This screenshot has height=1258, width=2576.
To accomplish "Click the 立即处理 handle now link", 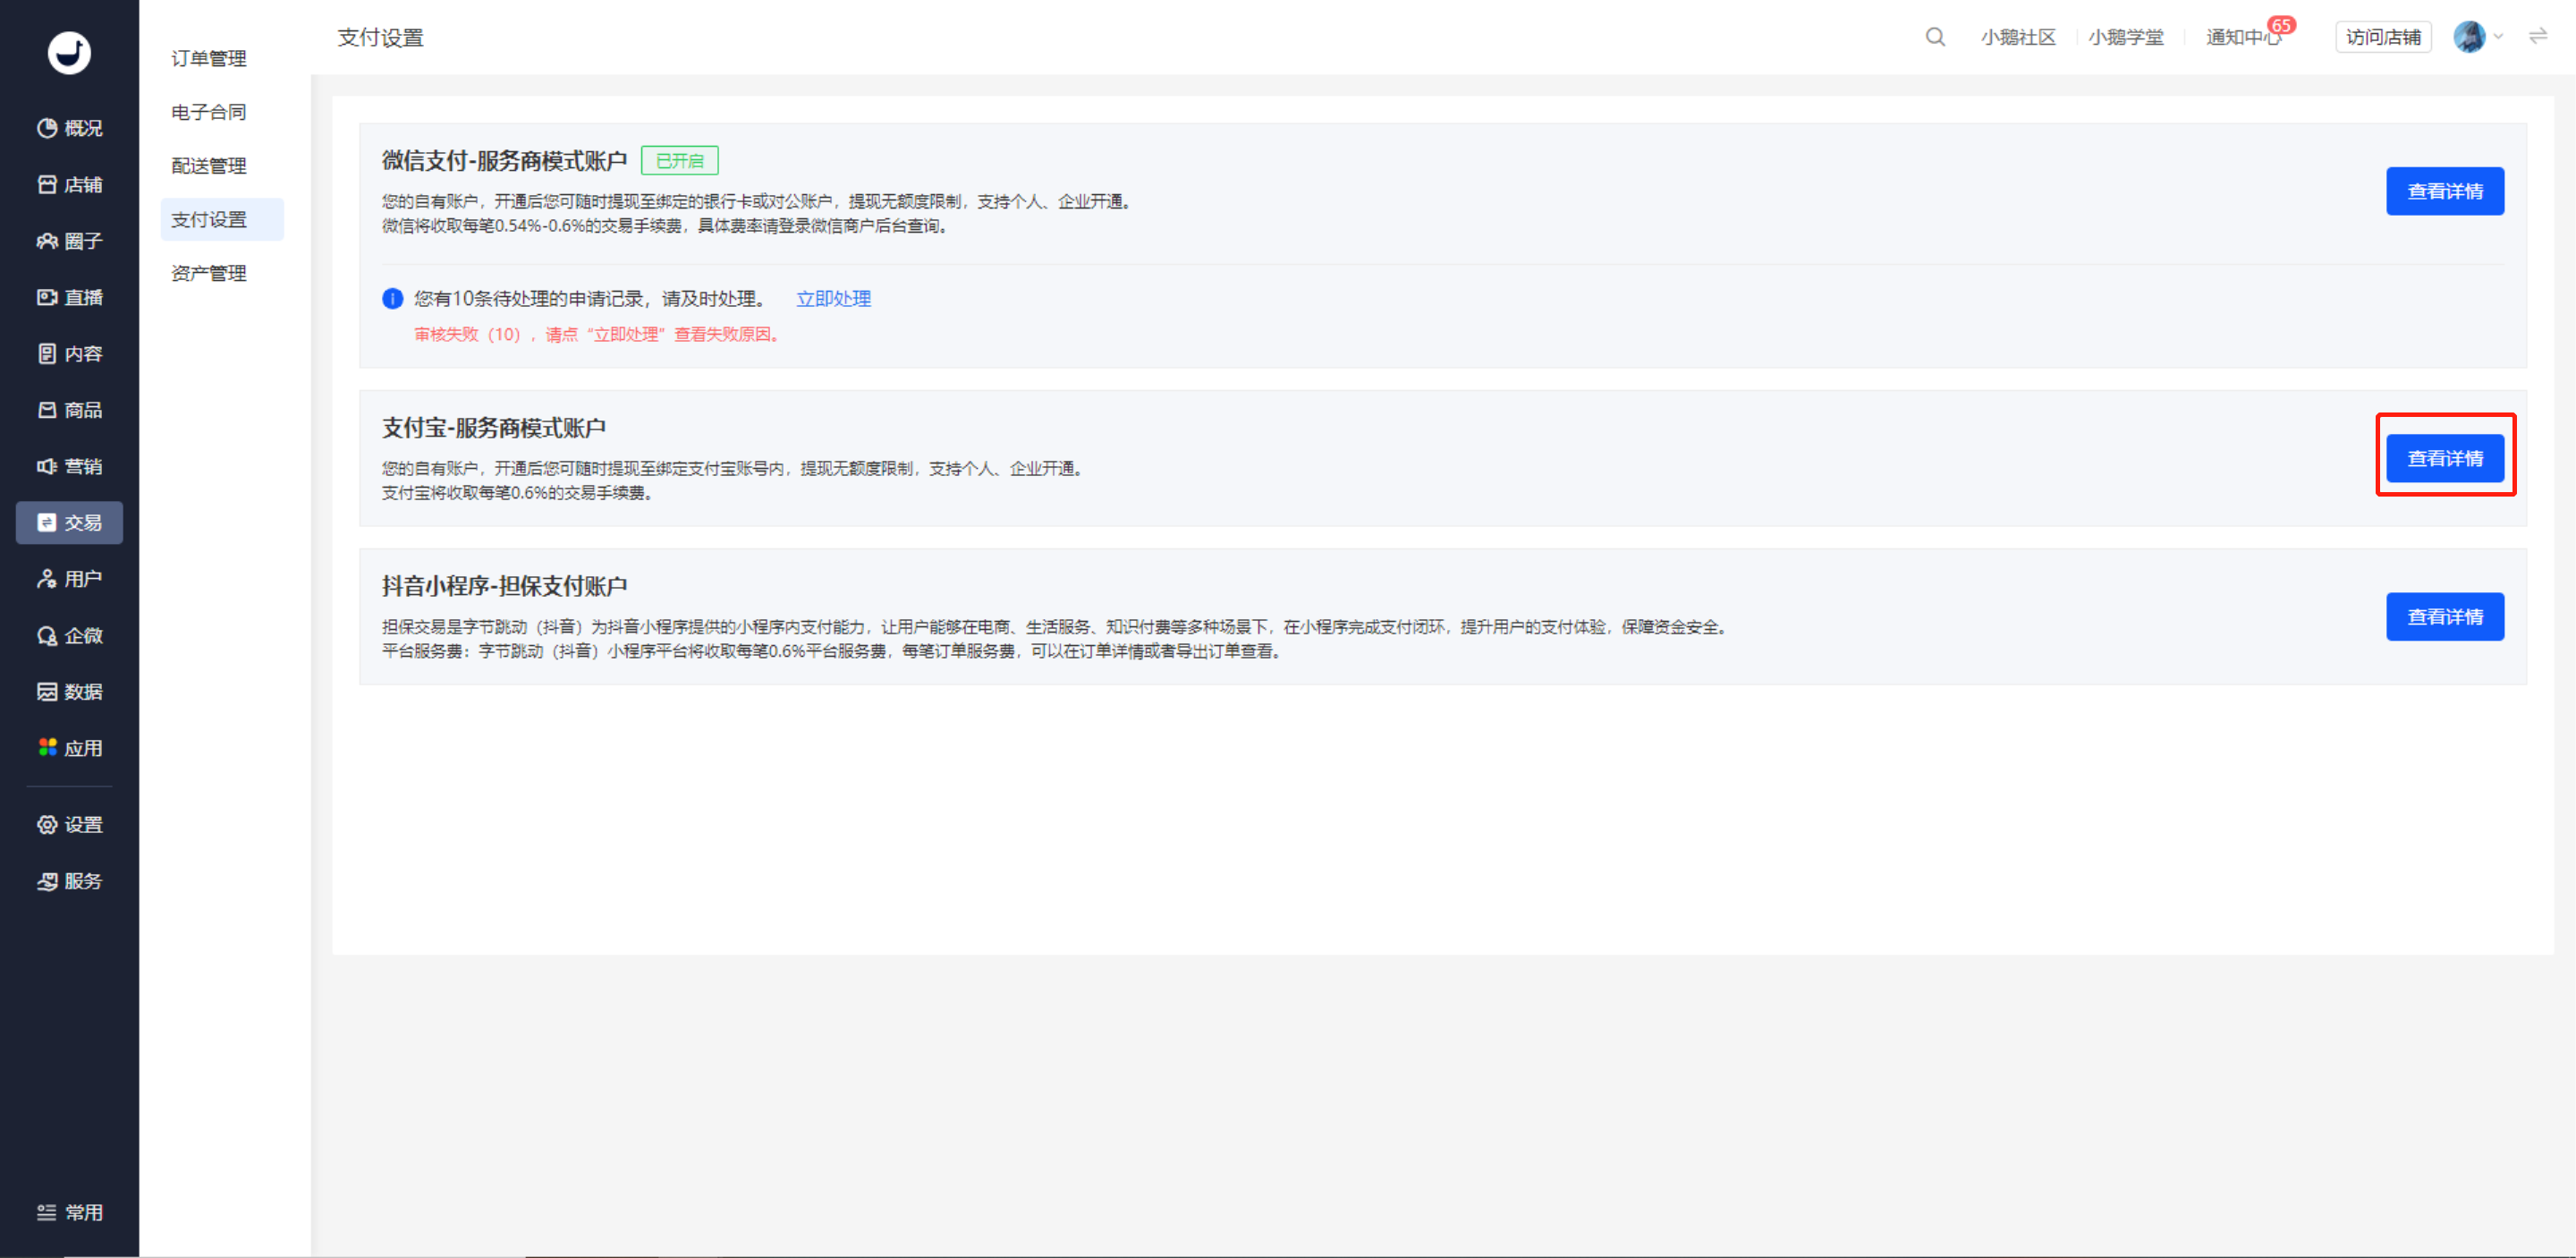I will click(x=833, y=298).
